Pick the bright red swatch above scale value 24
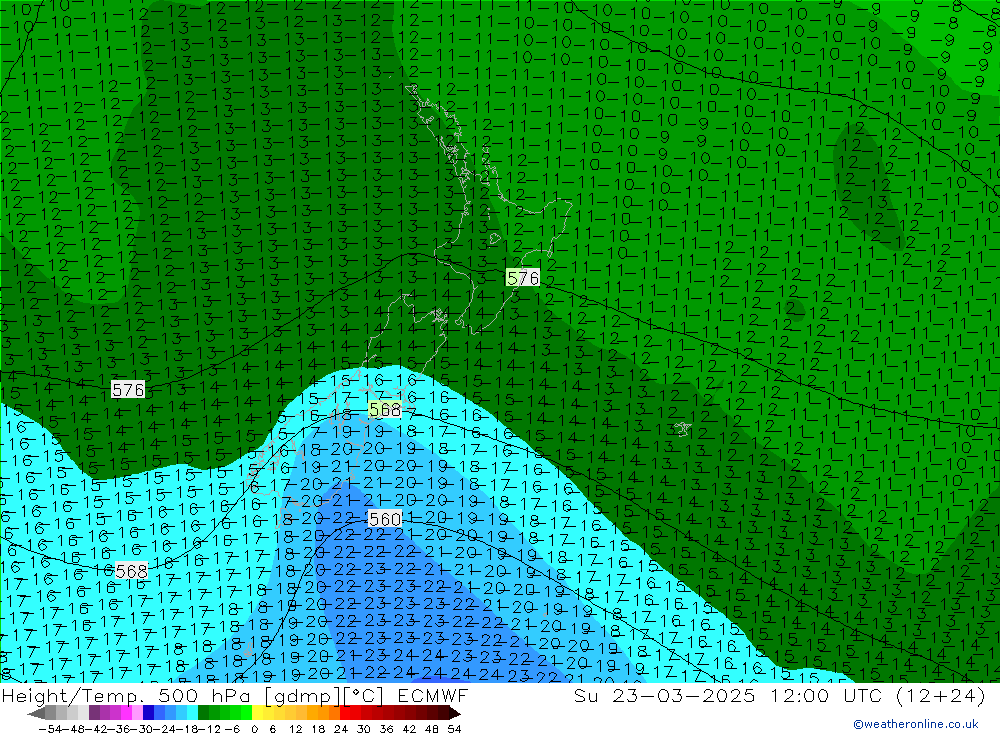 pyautogui.click(x=345, y=713)
